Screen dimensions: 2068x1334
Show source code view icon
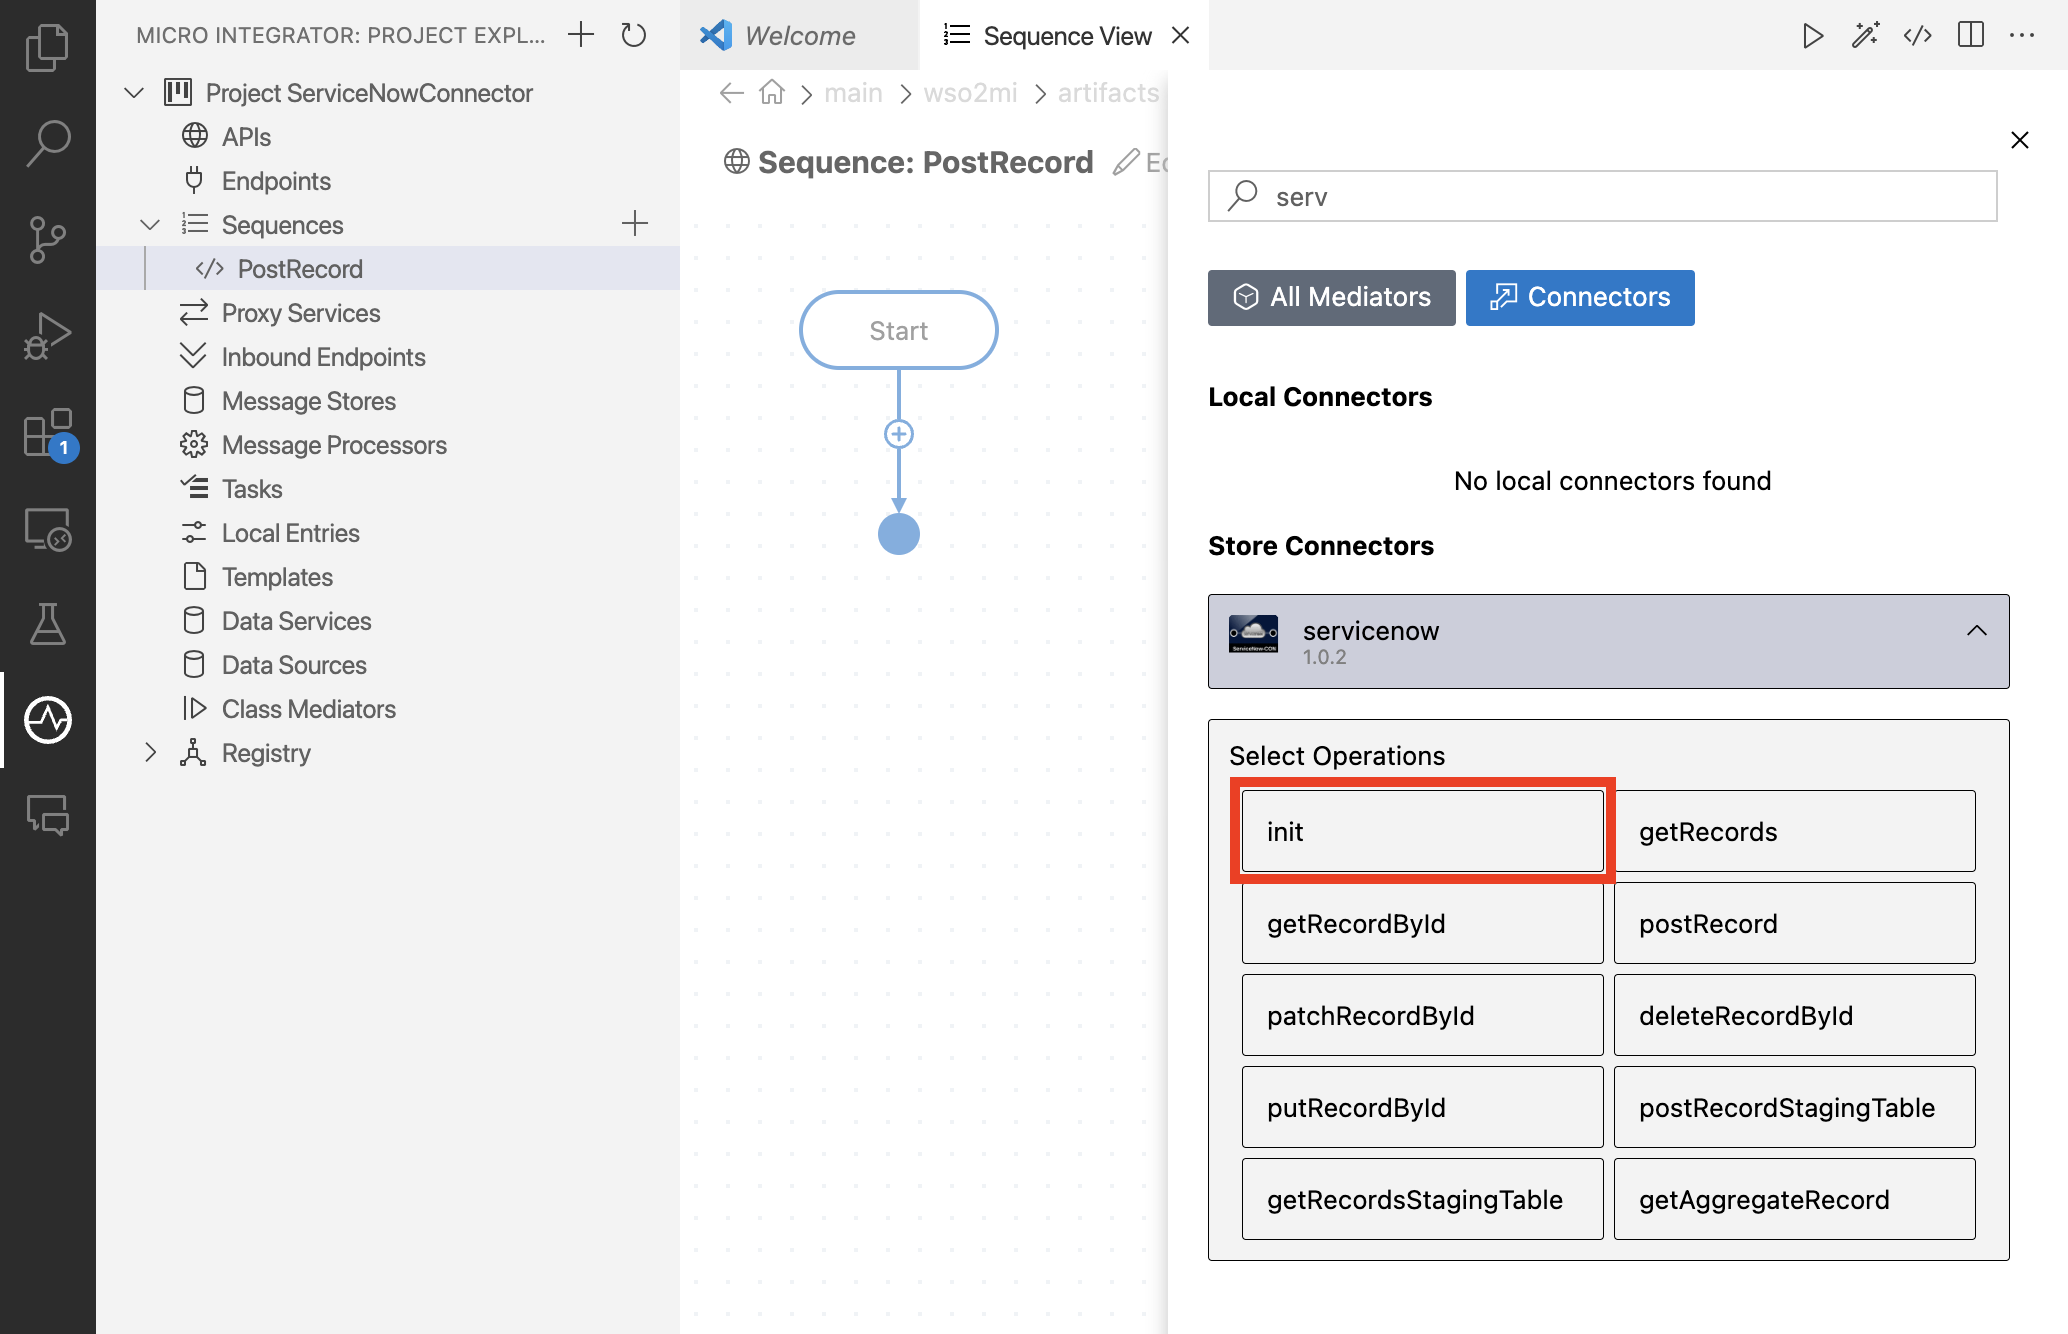1917,36
